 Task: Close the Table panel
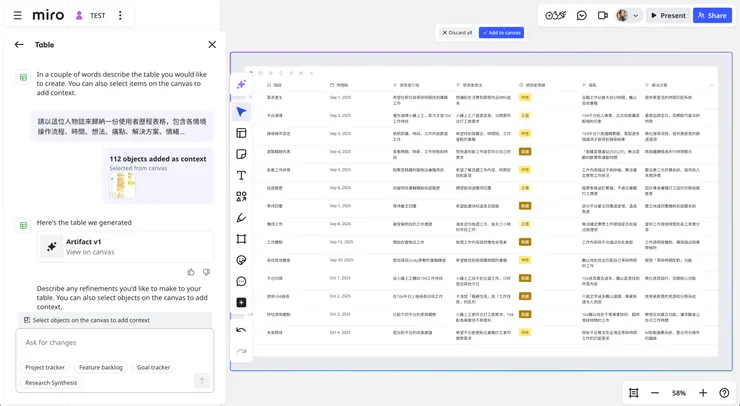coord(212,44)
